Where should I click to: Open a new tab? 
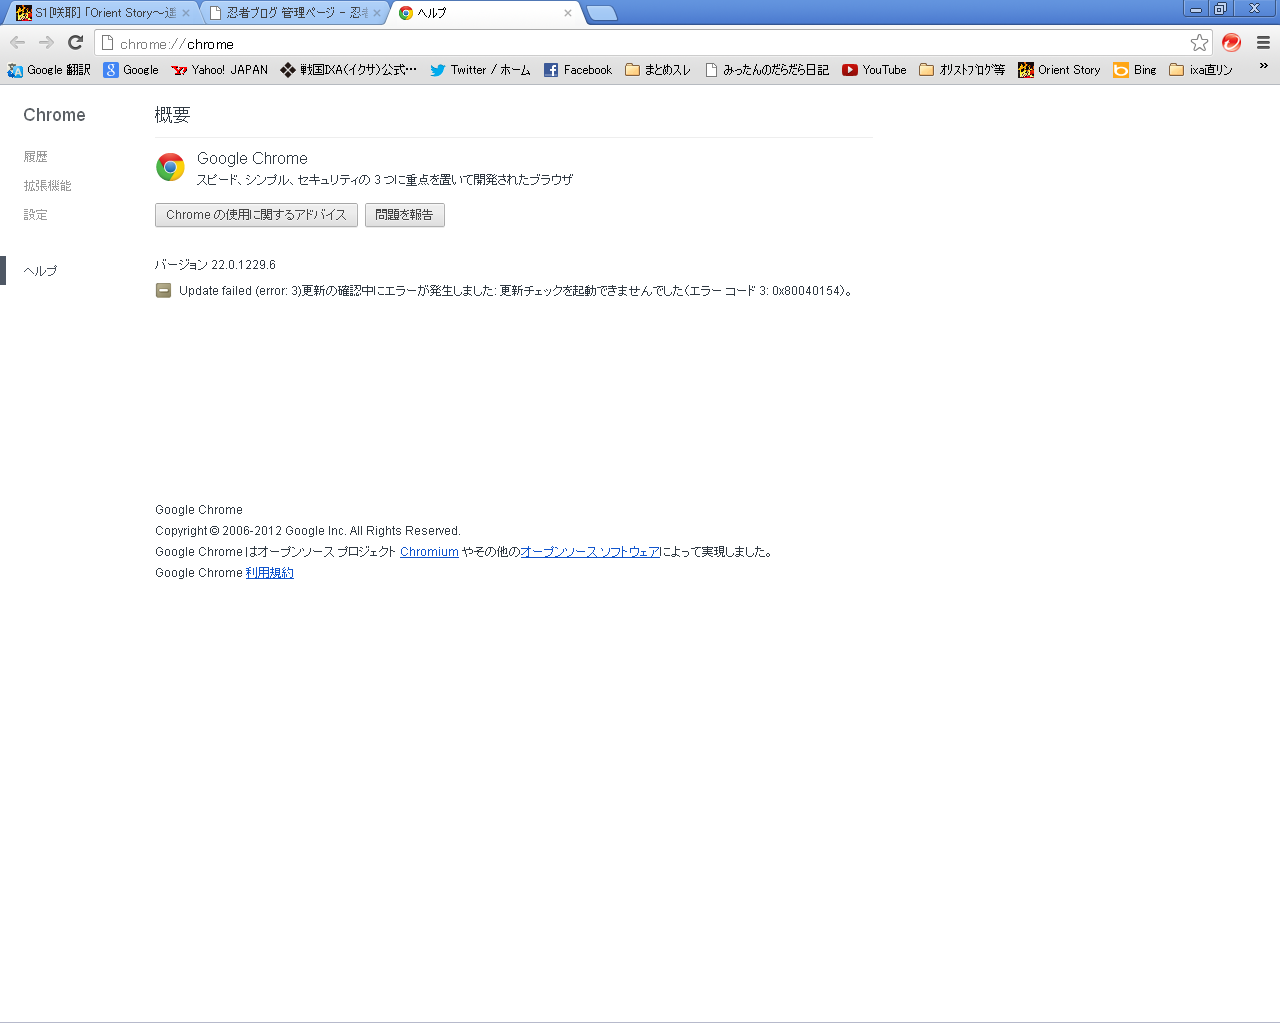pyautogui.click(x=601, y=13)
